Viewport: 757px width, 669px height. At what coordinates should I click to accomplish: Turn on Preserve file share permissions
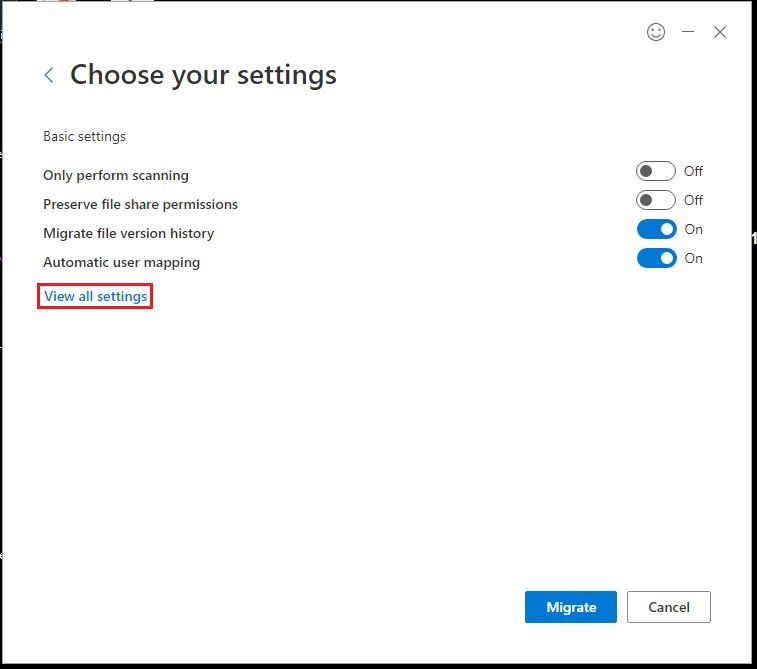[x=656, y=200]
